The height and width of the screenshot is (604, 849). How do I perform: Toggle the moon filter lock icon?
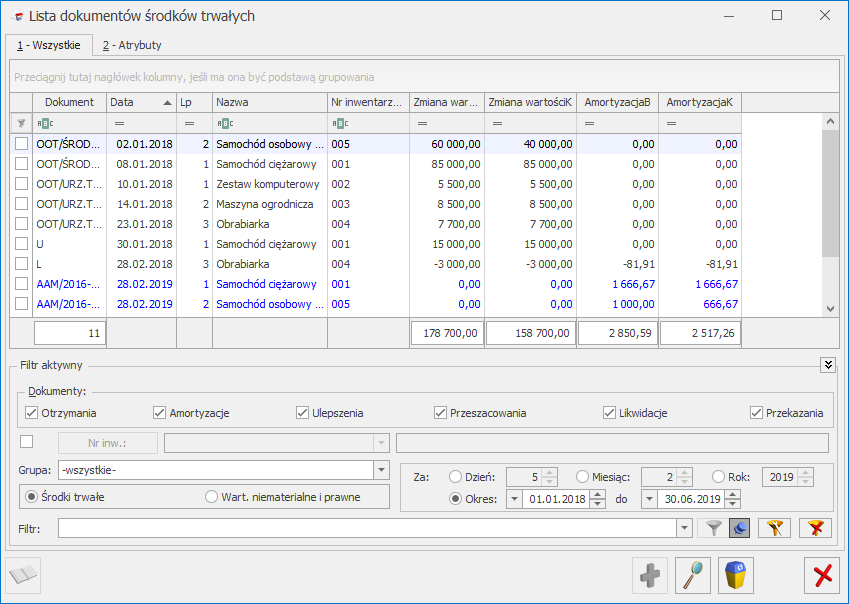coord(740,528)
